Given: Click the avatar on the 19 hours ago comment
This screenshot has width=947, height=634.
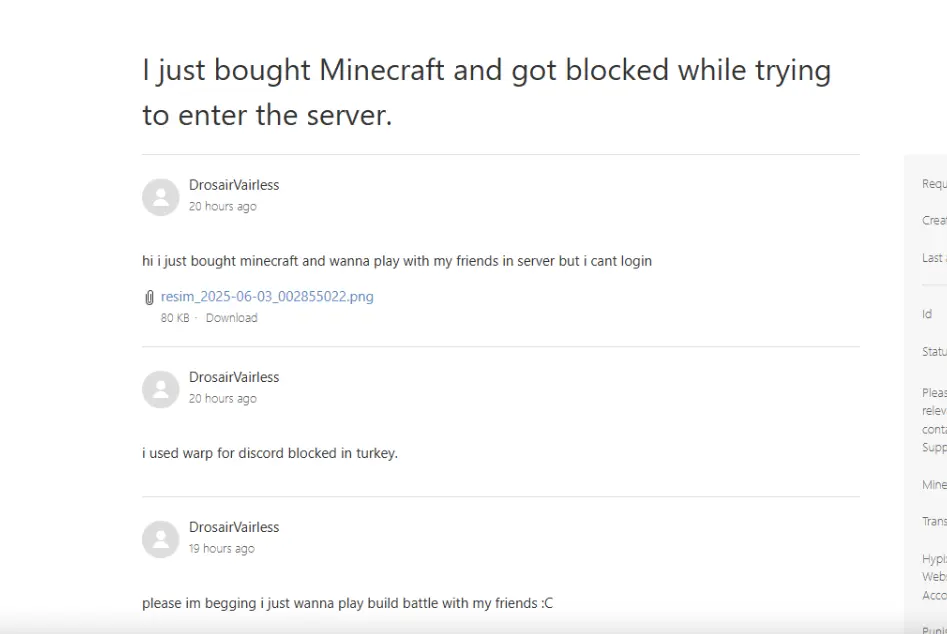Looking at the screenshot, I should click(x=161, y=539).
